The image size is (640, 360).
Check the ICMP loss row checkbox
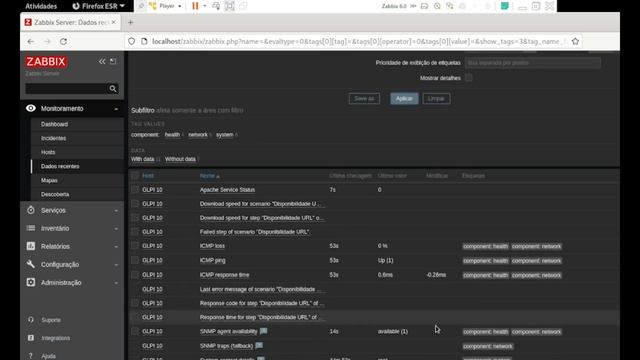tap(135, 246)
